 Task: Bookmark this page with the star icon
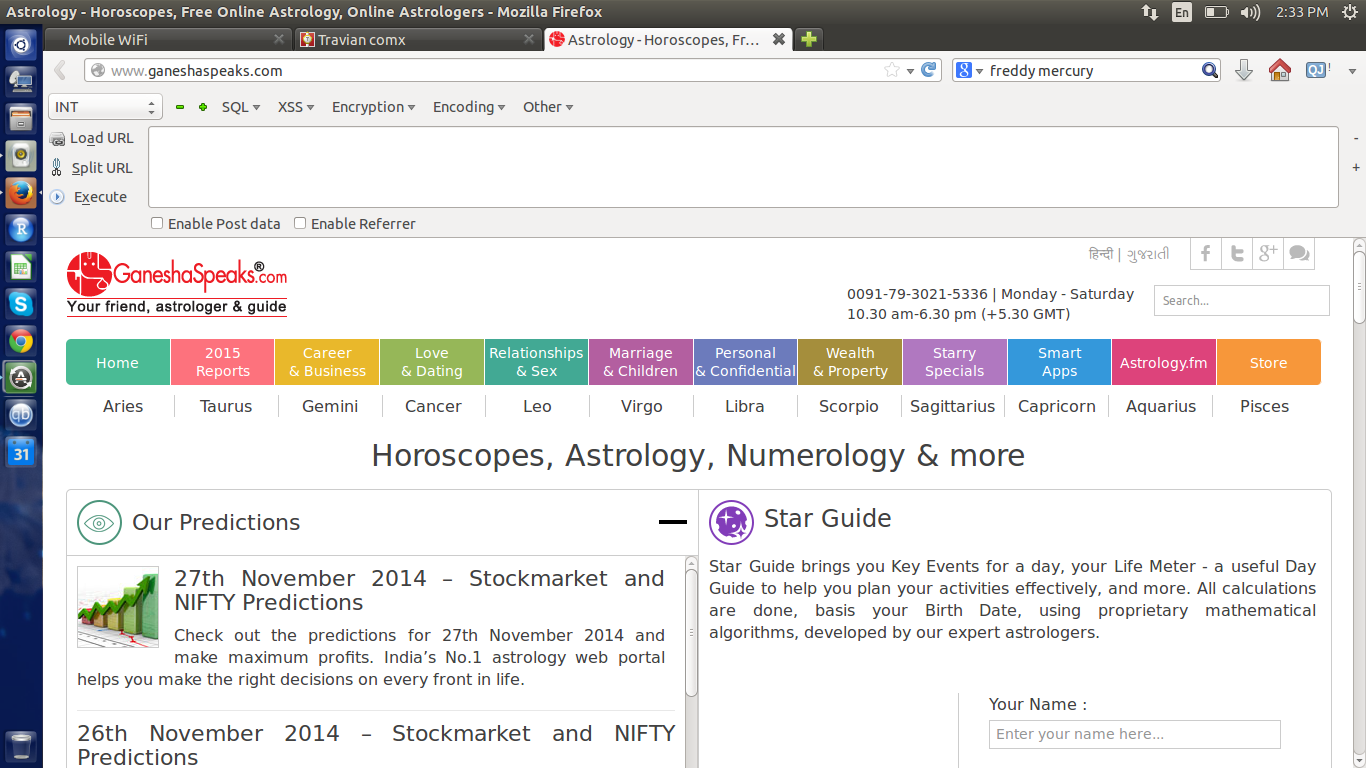click(891, 70)
